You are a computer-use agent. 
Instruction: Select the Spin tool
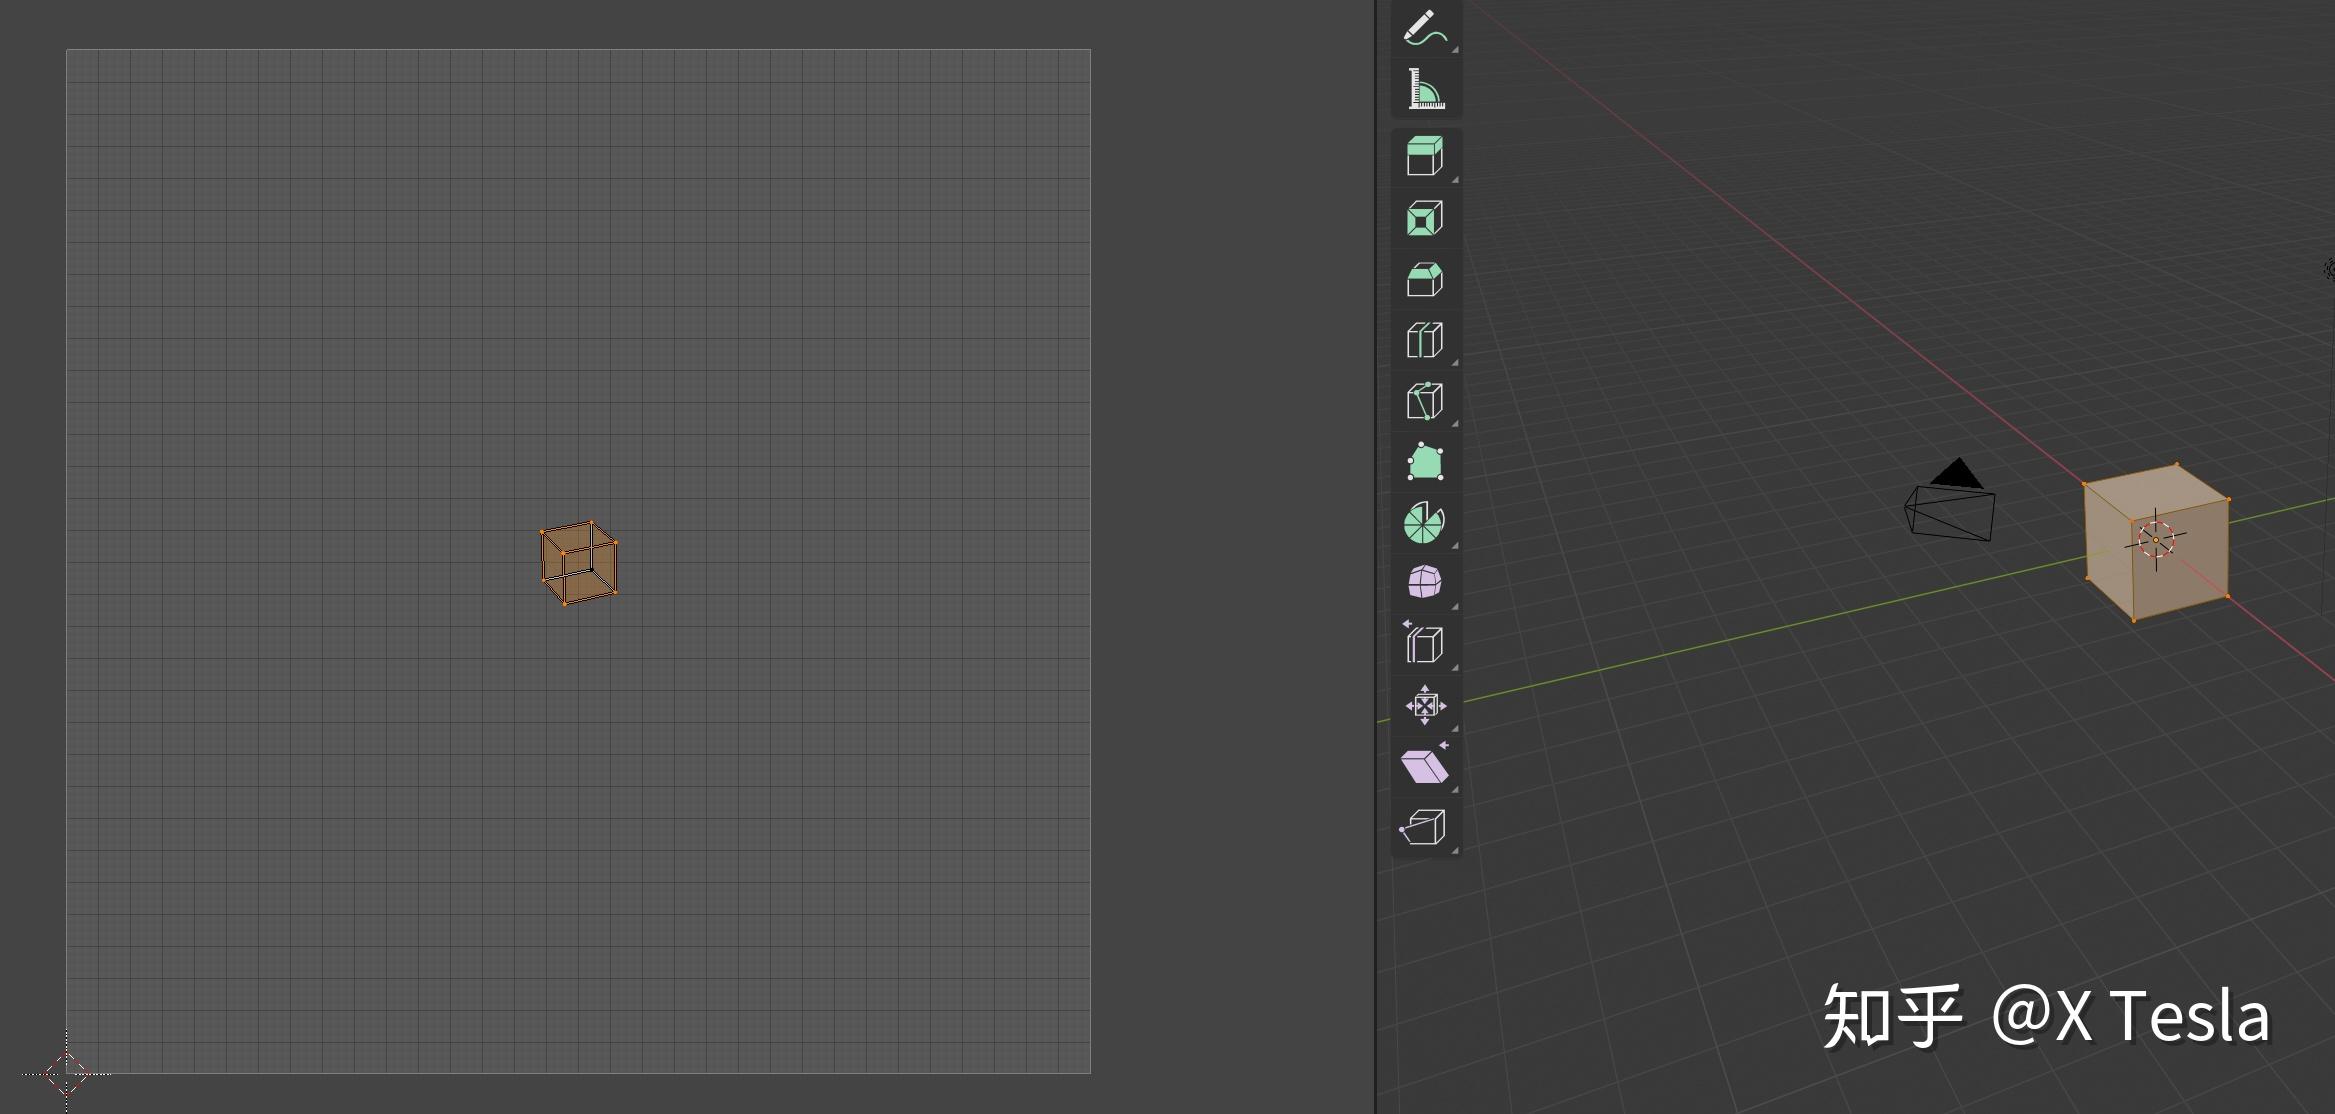(1425, 524)
